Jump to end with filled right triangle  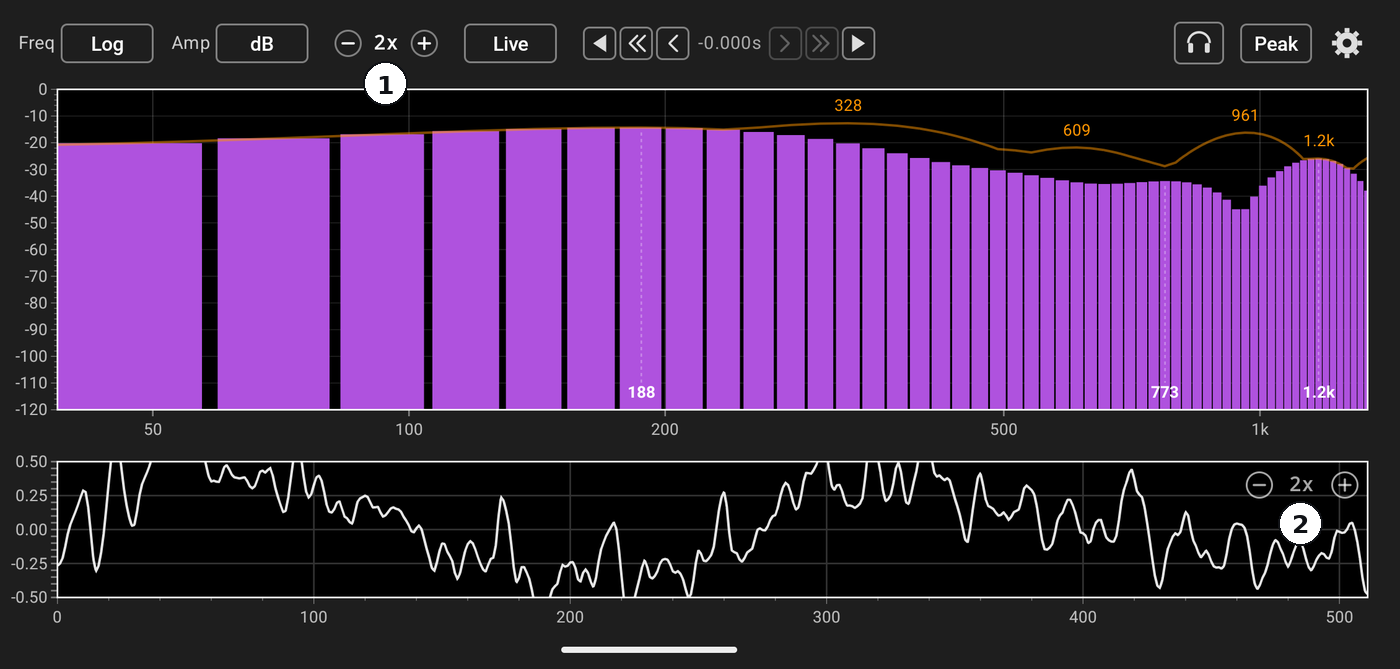tap(859, 44)
